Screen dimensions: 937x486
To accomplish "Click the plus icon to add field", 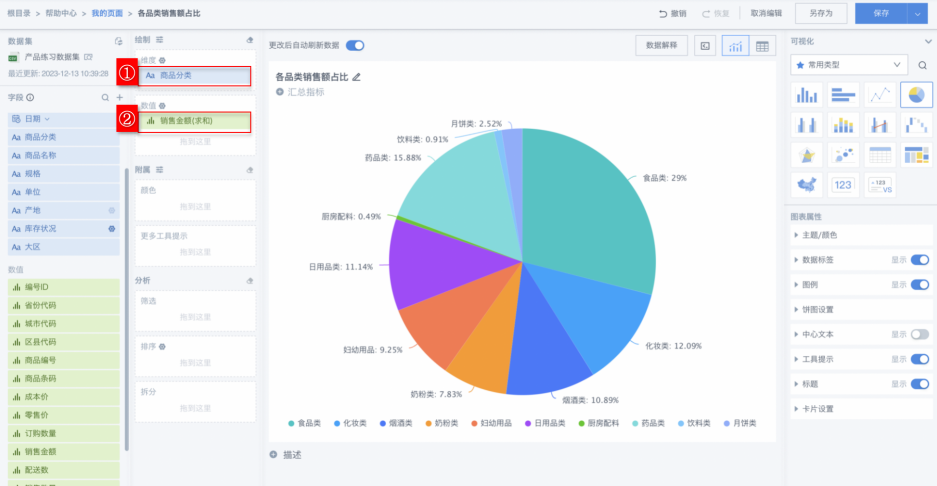I will coord(119,97).
